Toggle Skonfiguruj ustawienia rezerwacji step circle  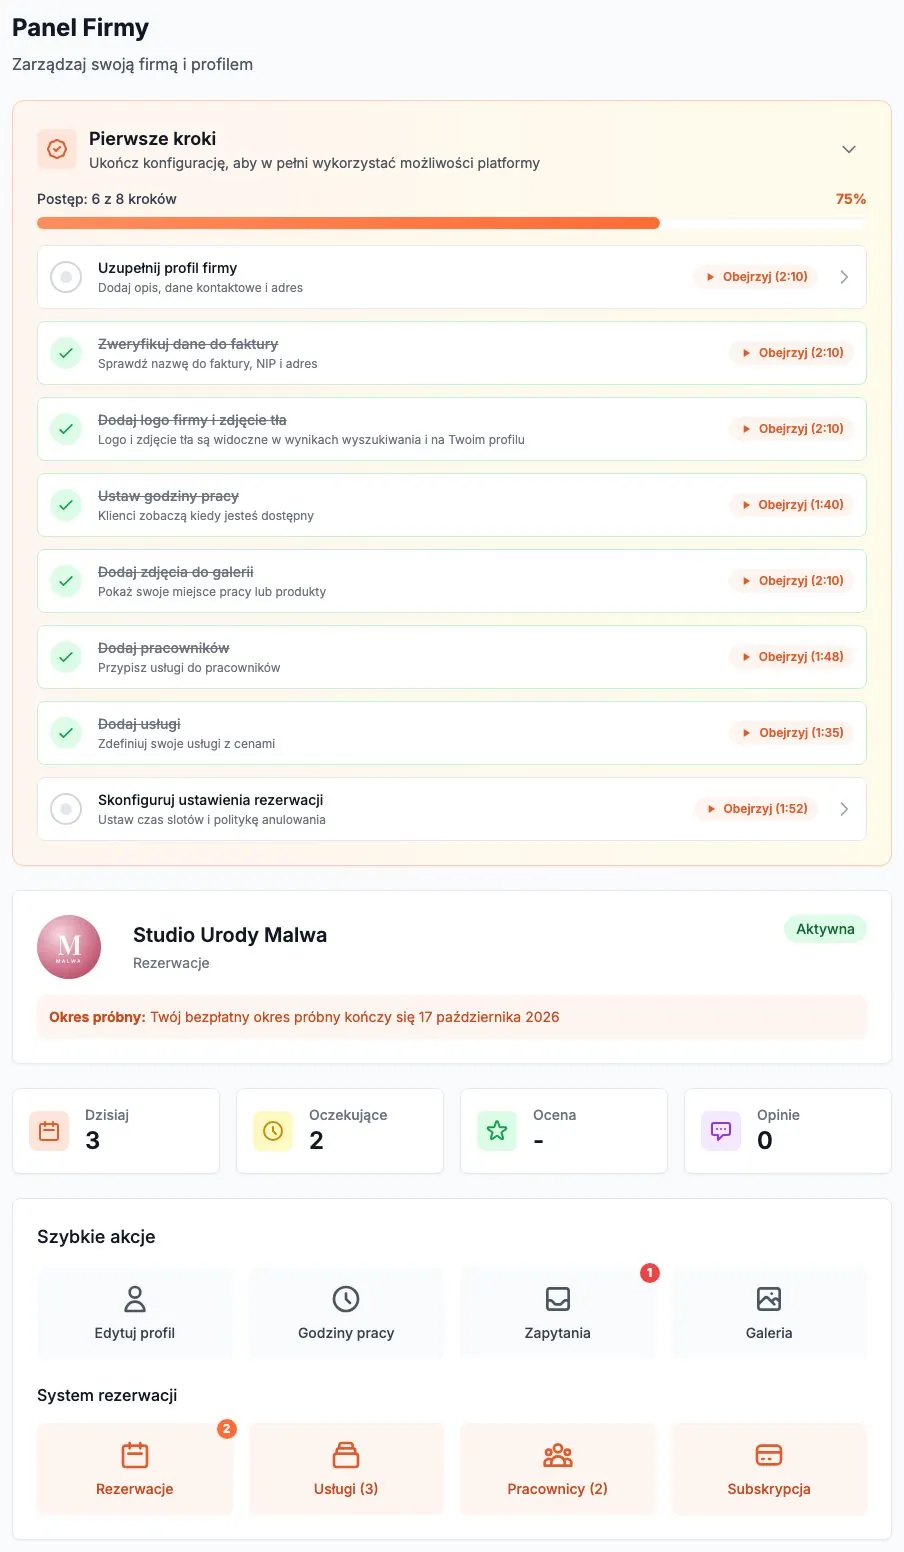[66, 809]
